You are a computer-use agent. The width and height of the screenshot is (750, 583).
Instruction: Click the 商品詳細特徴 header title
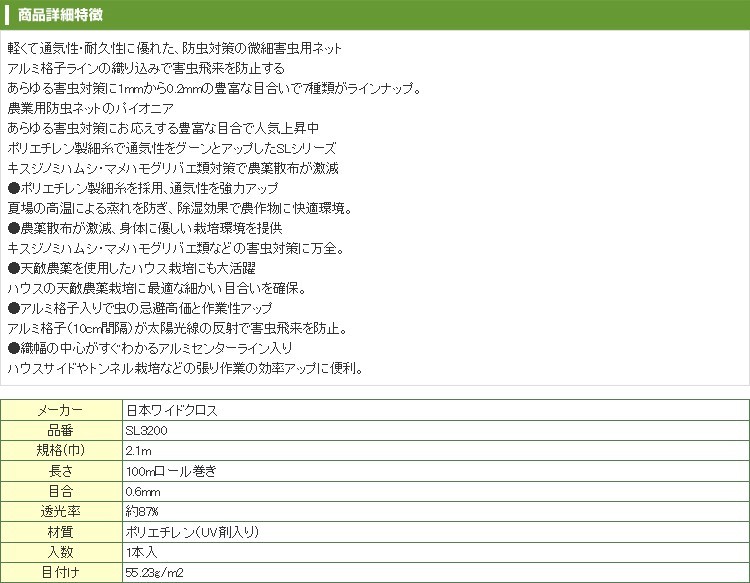coord(60,15)
